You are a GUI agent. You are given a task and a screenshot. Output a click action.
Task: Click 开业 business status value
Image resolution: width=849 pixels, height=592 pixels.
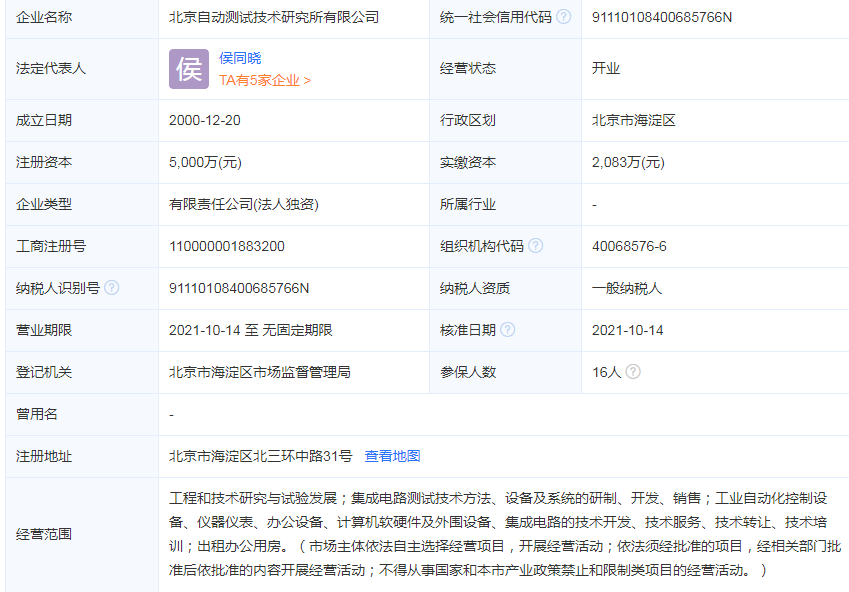pyautogui.click(x=606, y=68)
